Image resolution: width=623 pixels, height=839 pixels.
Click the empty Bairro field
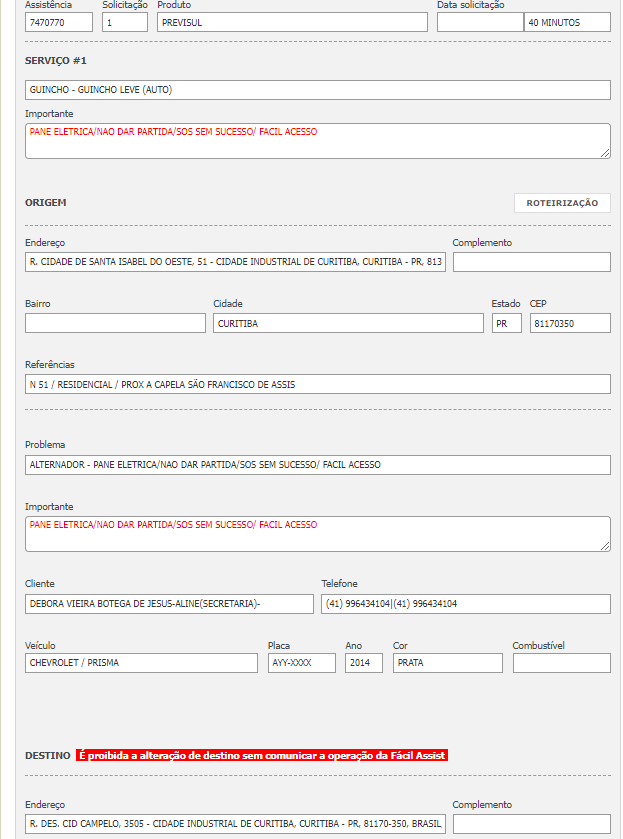[x=114, y=323]
